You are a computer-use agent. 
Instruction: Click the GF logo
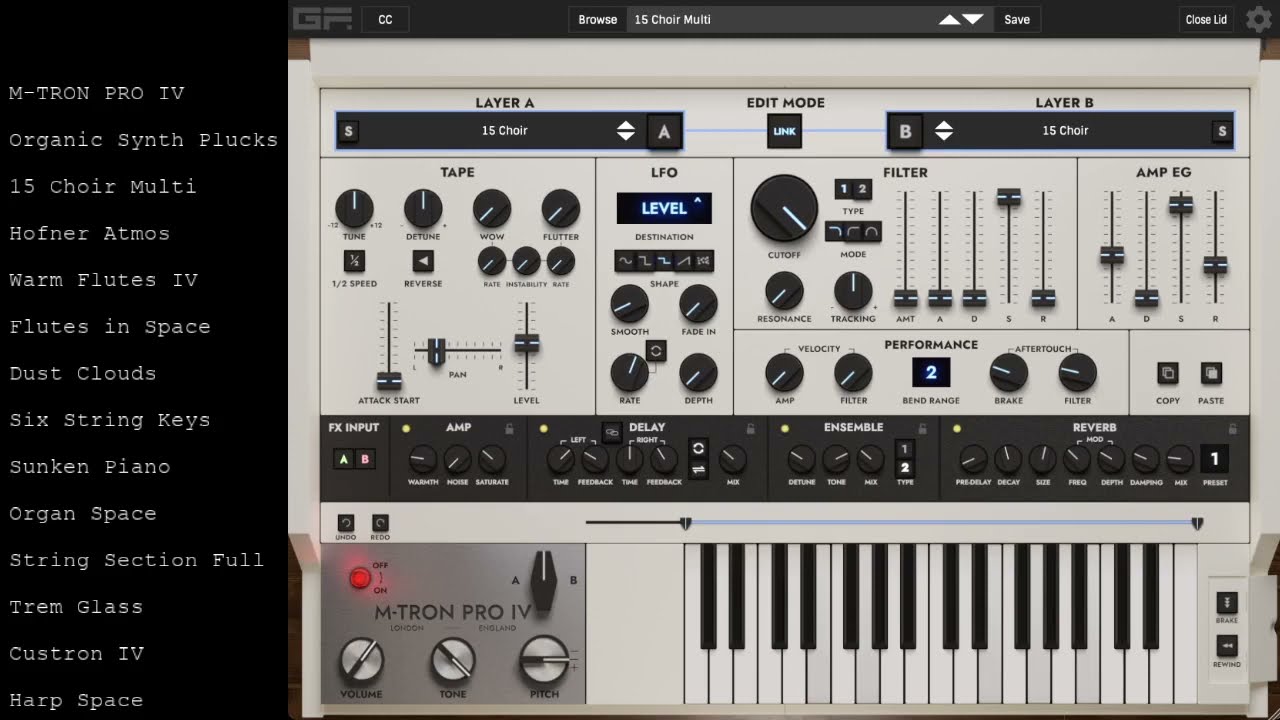tap(322, 19)
